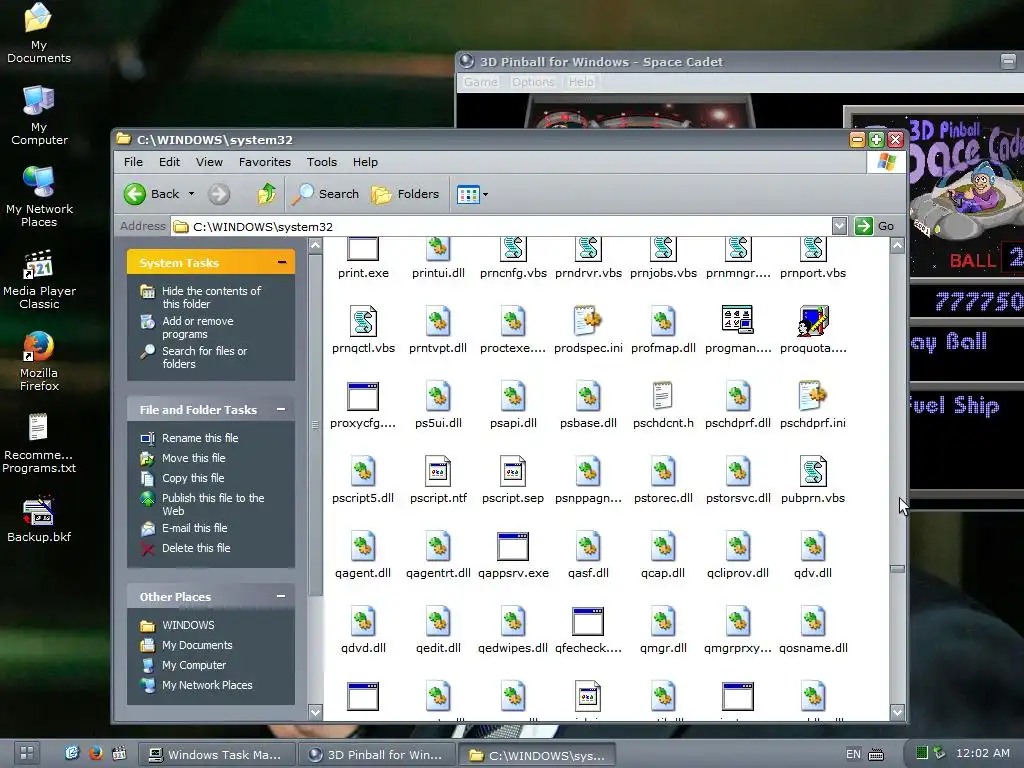This screenshot has height=768, width=1024.
Task: Open the File menu
Action: pos(133,162)
